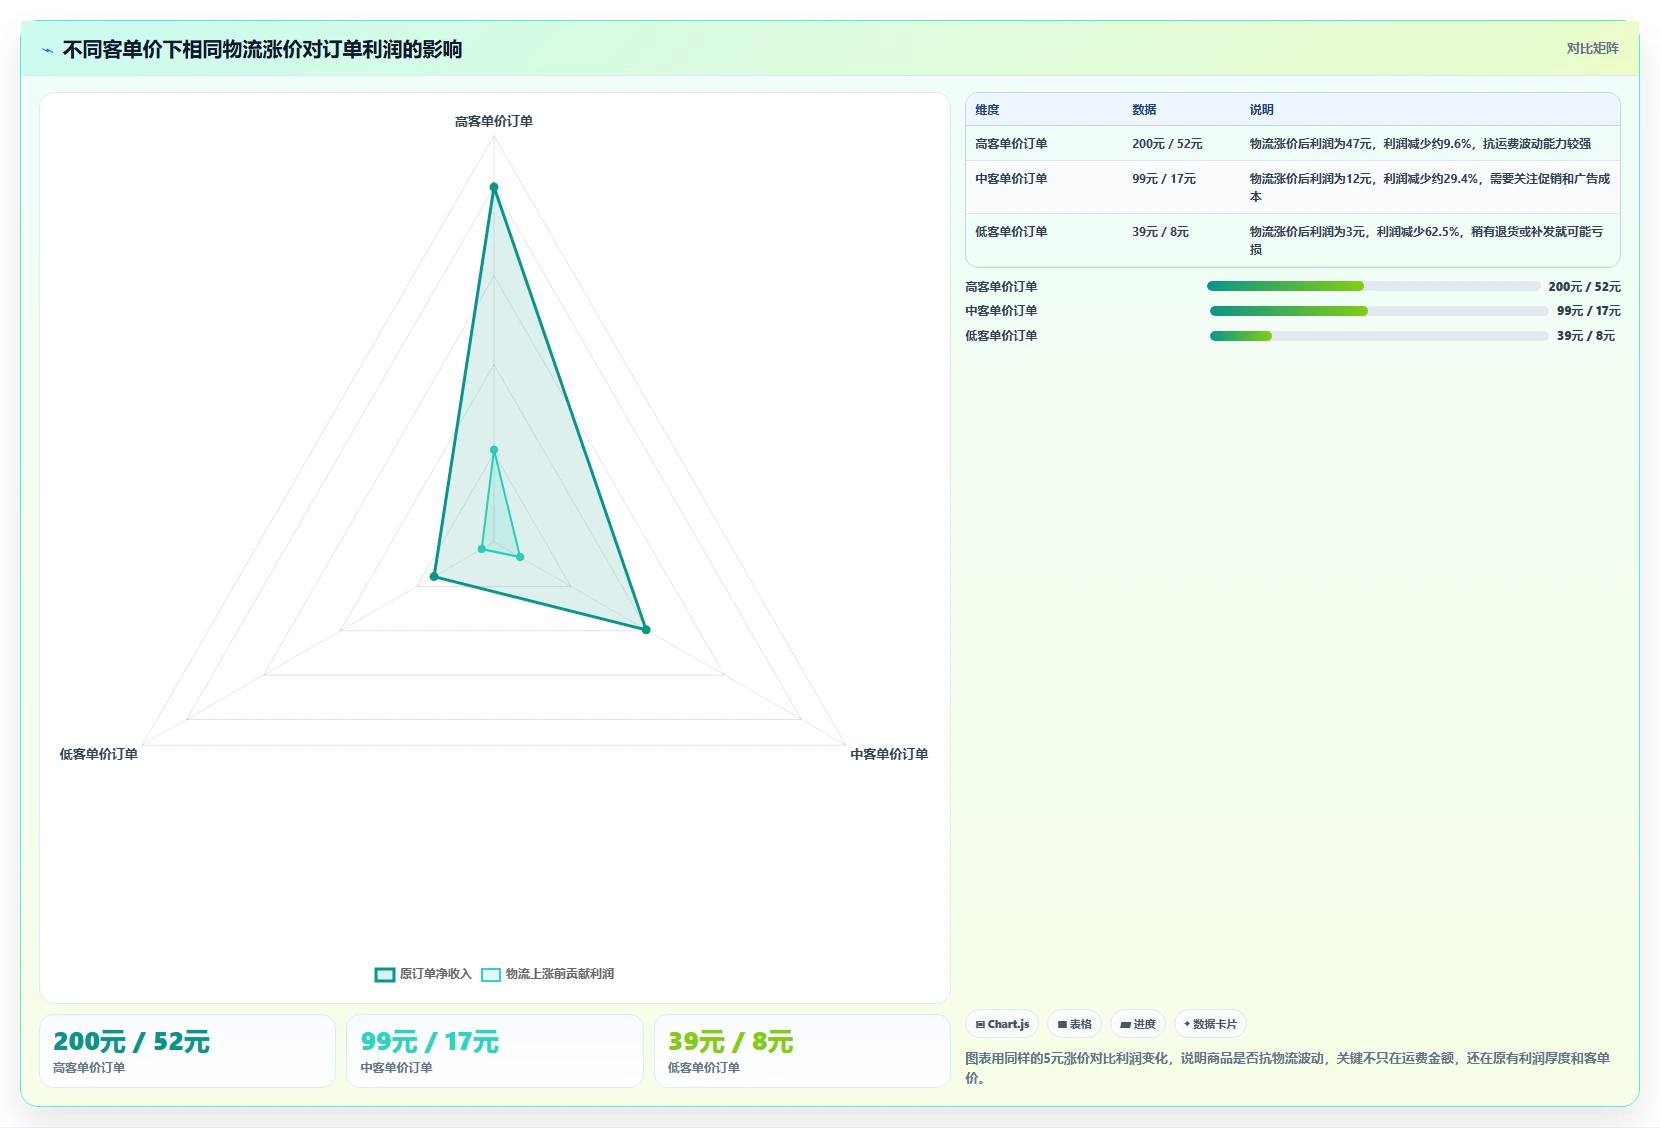Click the 200元 / 52元 value beside the progress bar

(1584, 287)
